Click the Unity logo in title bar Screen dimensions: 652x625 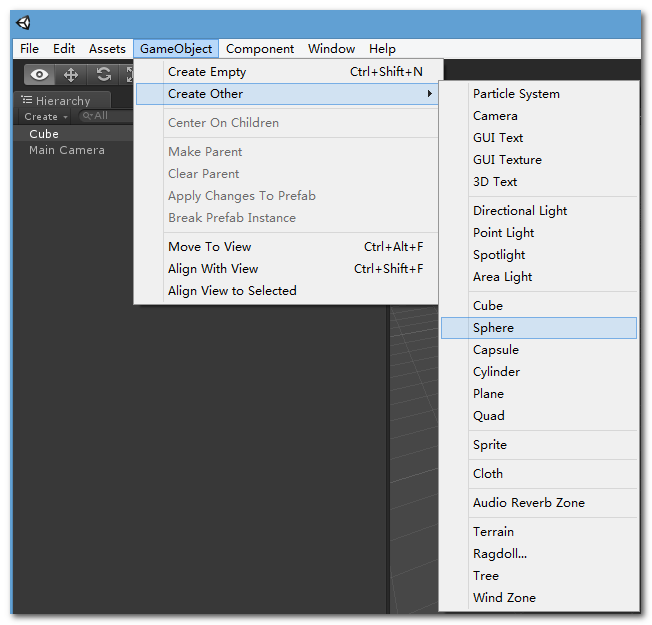pyautogui.click(x=24, y=22)
